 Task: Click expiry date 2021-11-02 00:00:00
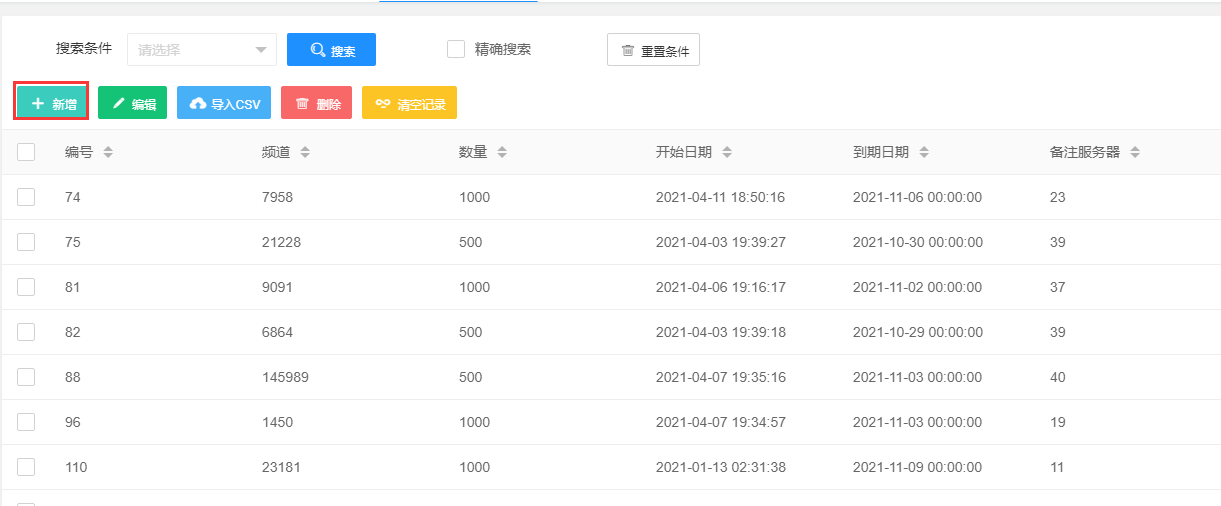pyautogui.click(x=918, y=287)
